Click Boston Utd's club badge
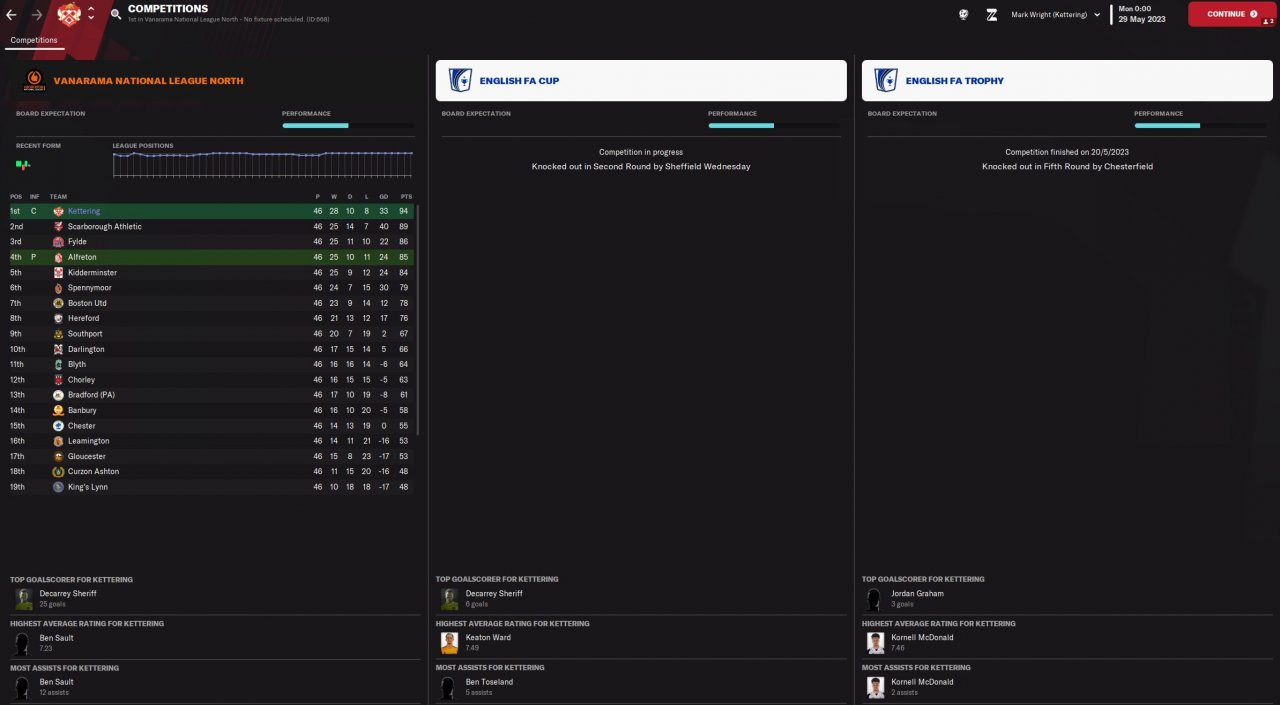Image resolution: width=1280 pixels, height=705 pixels. pos(58,303)
